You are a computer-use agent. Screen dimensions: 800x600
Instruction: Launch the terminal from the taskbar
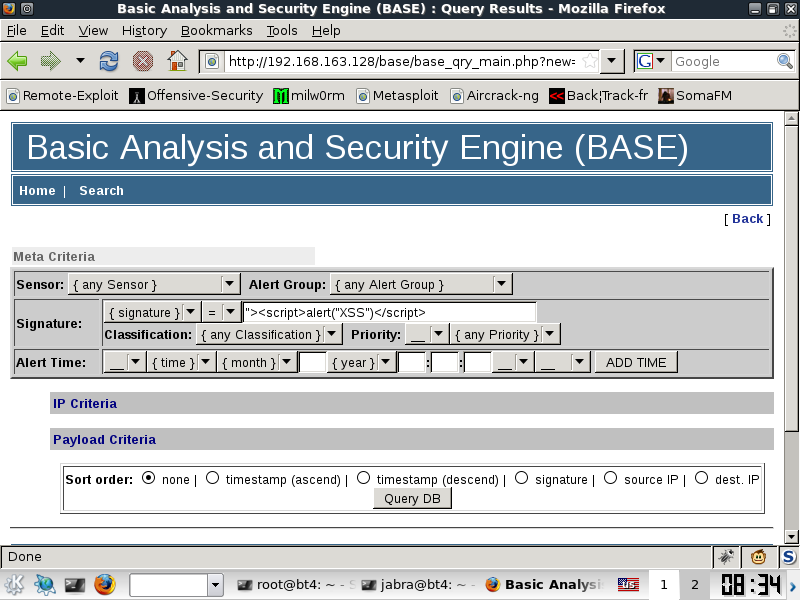pos(74,585)
